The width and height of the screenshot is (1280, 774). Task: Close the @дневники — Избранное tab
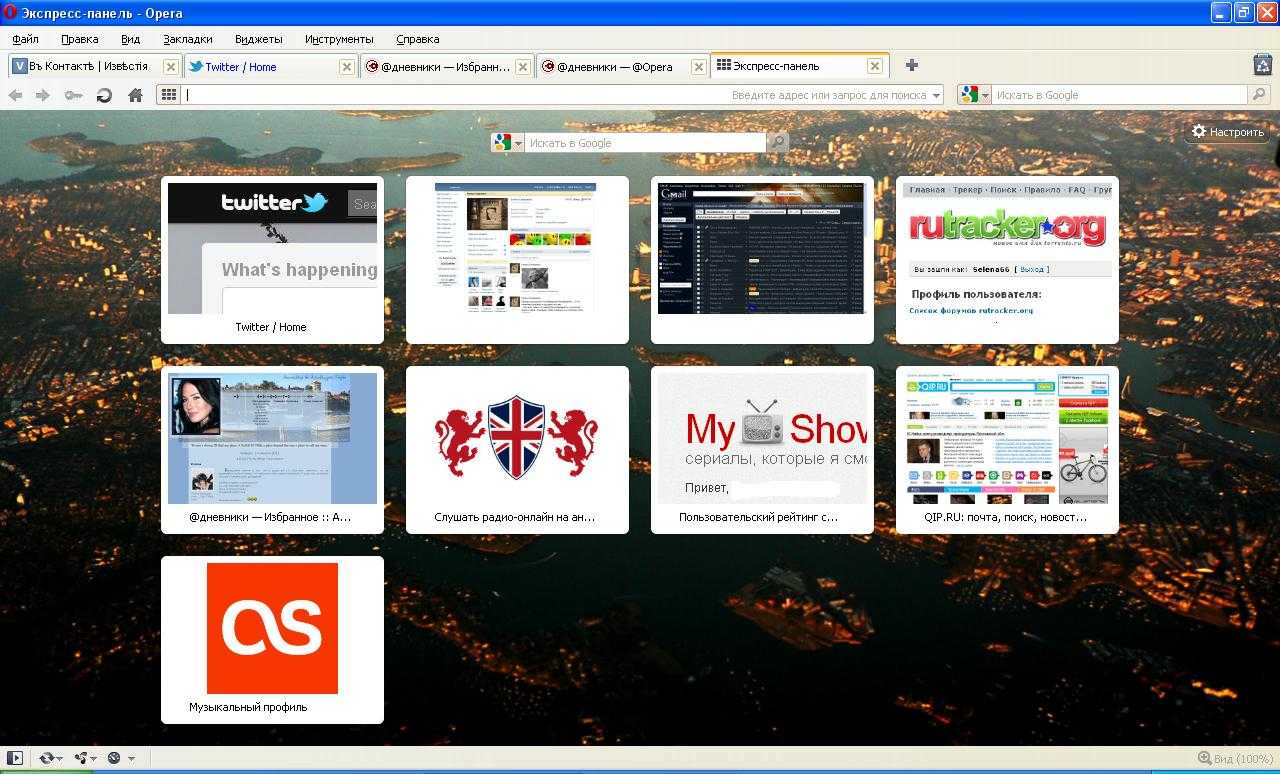pyautogui.click(x=523, y=67)
